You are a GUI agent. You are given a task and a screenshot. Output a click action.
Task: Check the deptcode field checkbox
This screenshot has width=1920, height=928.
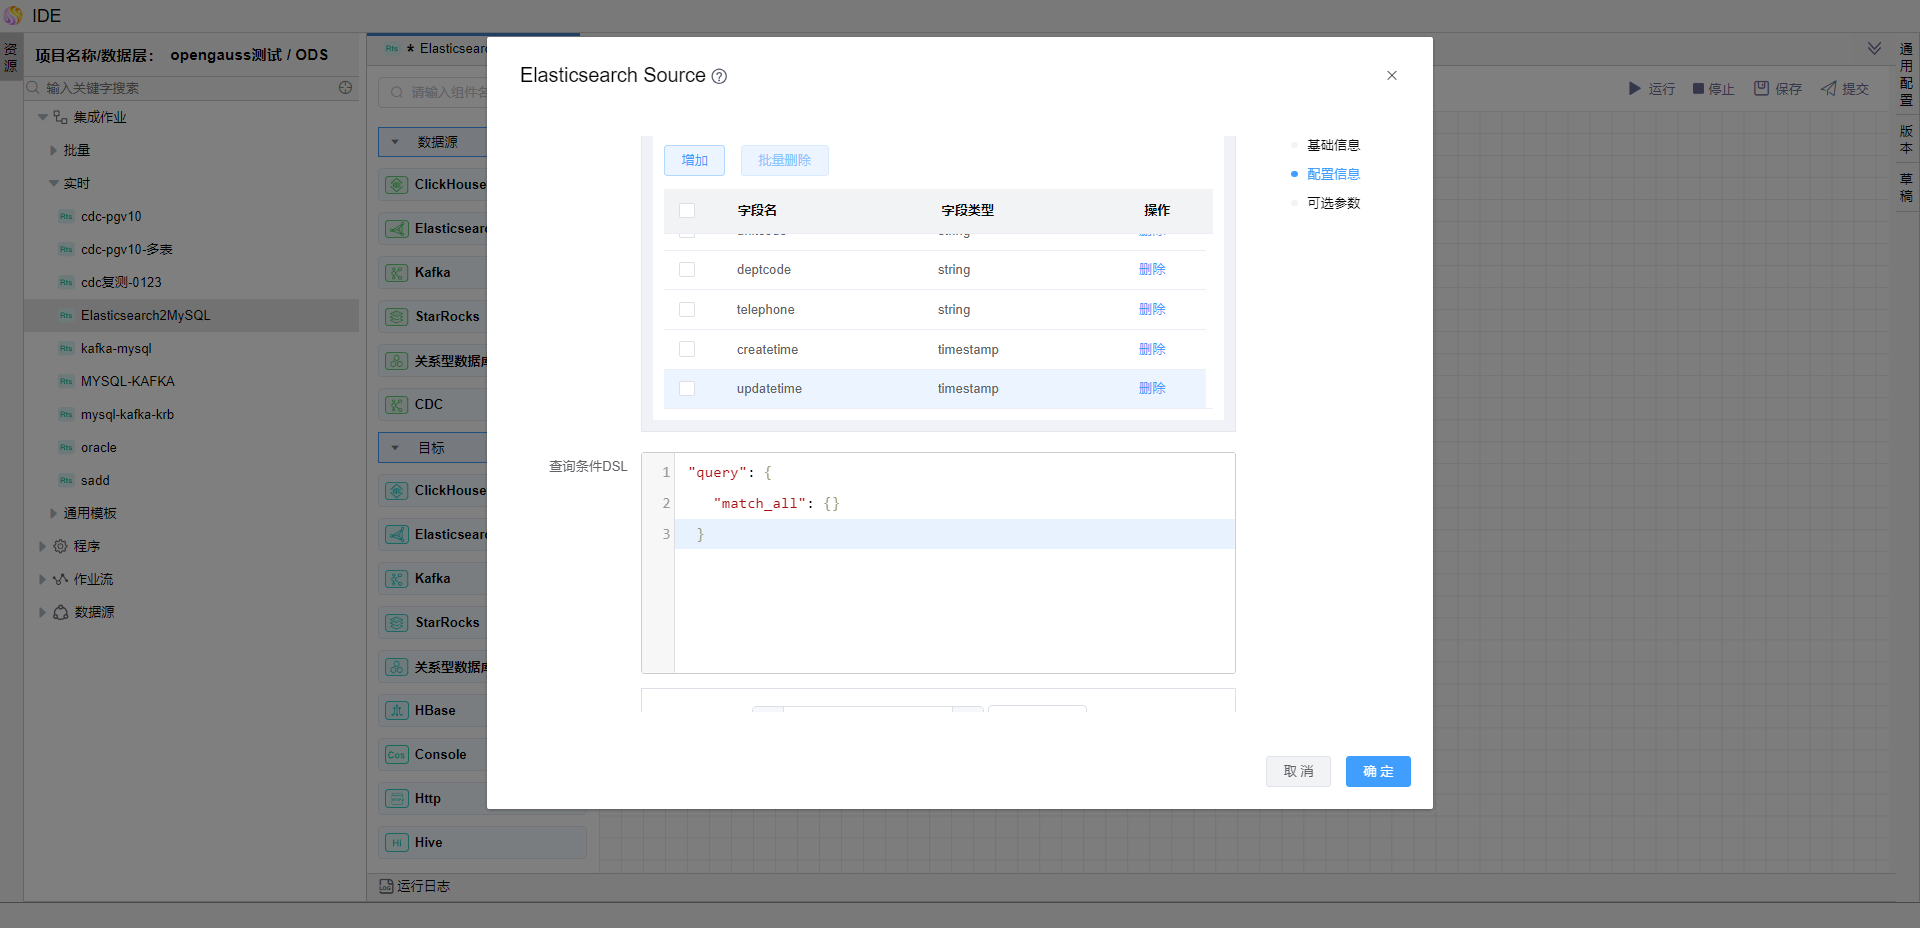pyautogui.click(x=687, y=270)
